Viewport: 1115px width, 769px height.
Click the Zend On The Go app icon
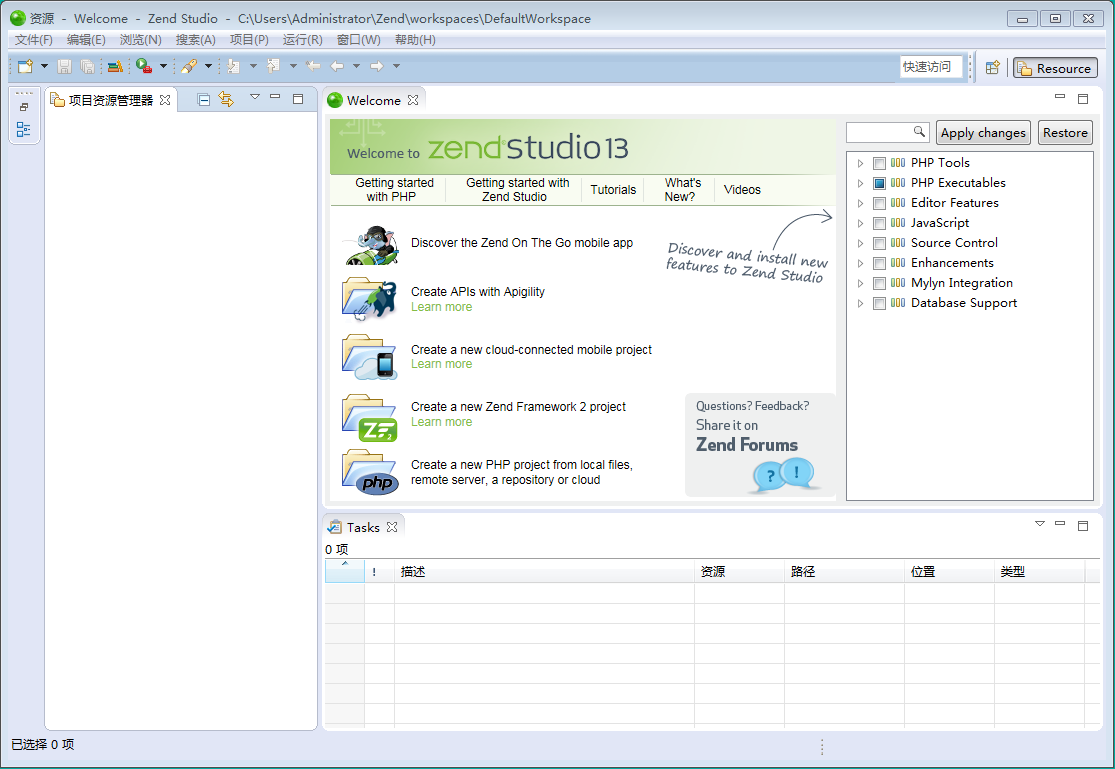tap(369, 244)
